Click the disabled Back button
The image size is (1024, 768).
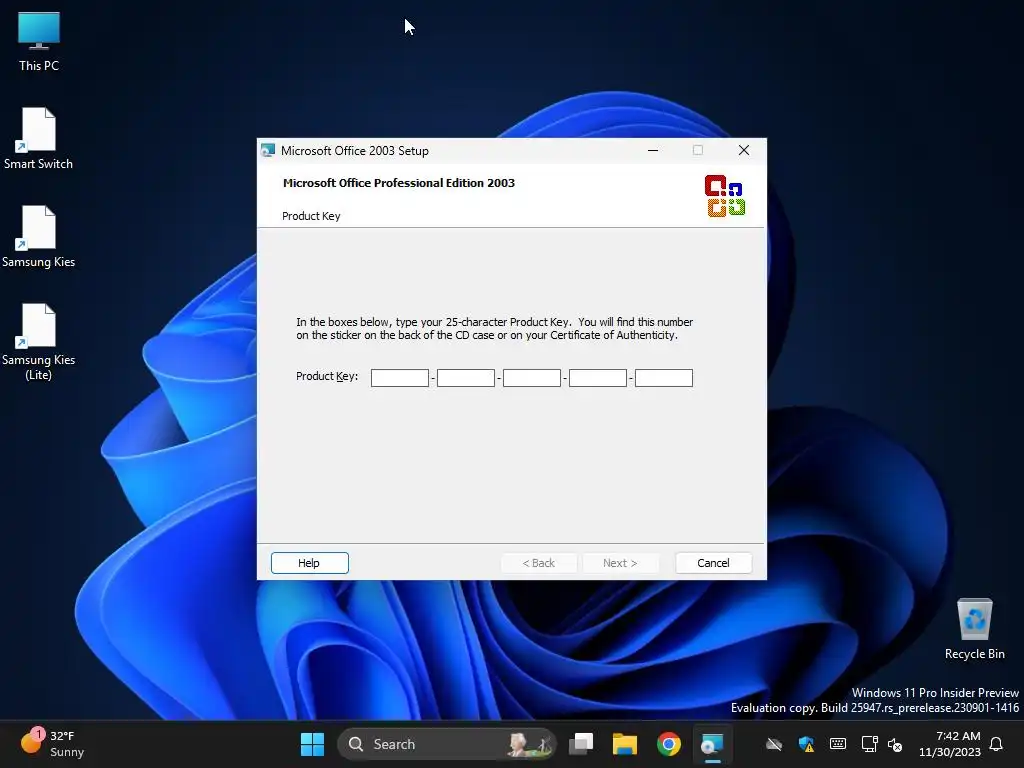click(x=539, y=563)
